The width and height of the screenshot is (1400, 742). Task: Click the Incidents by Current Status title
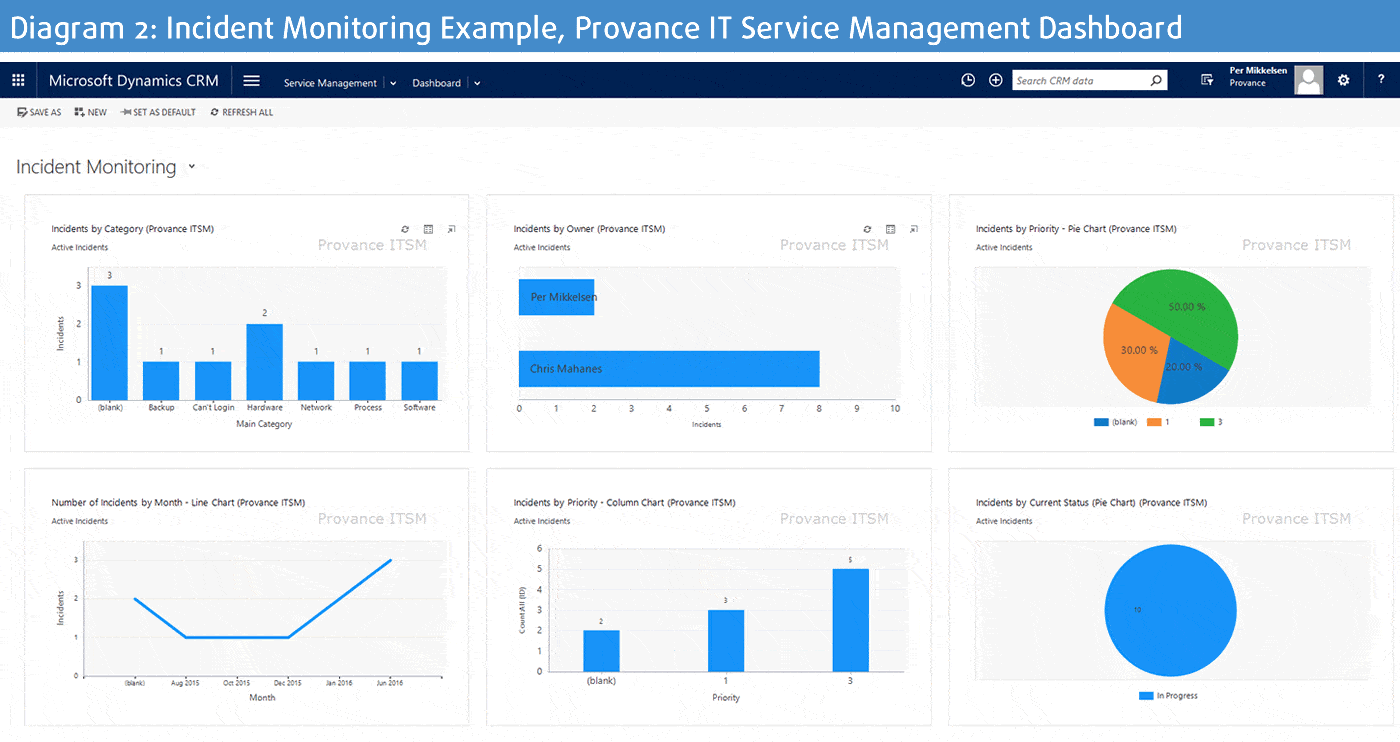click(1091, 503)
